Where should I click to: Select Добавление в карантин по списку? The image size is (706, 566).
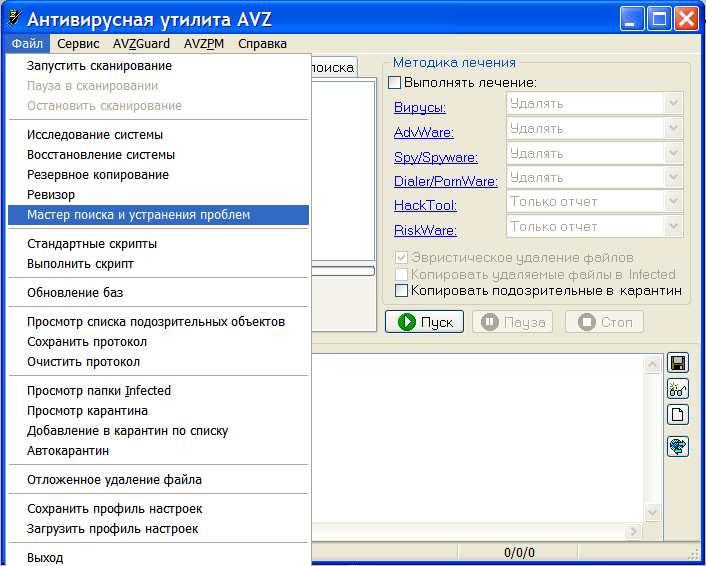point(158,430)
